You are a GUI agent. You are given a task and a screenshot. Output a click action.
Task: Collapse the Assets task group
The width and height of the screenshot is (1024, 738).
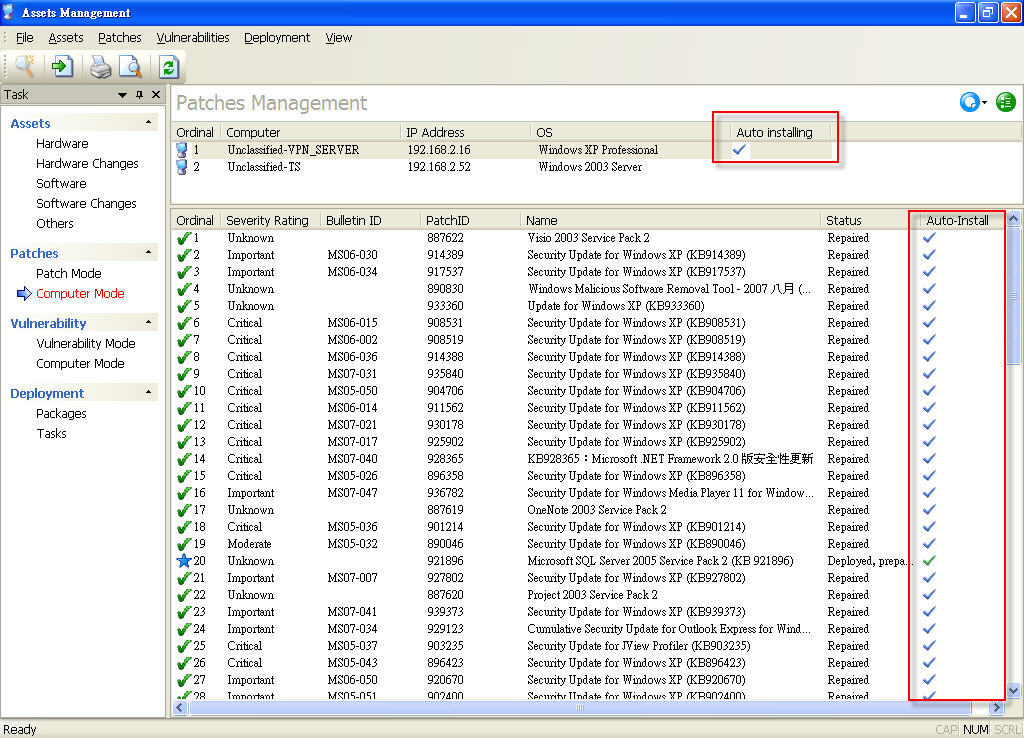(148, 122)
